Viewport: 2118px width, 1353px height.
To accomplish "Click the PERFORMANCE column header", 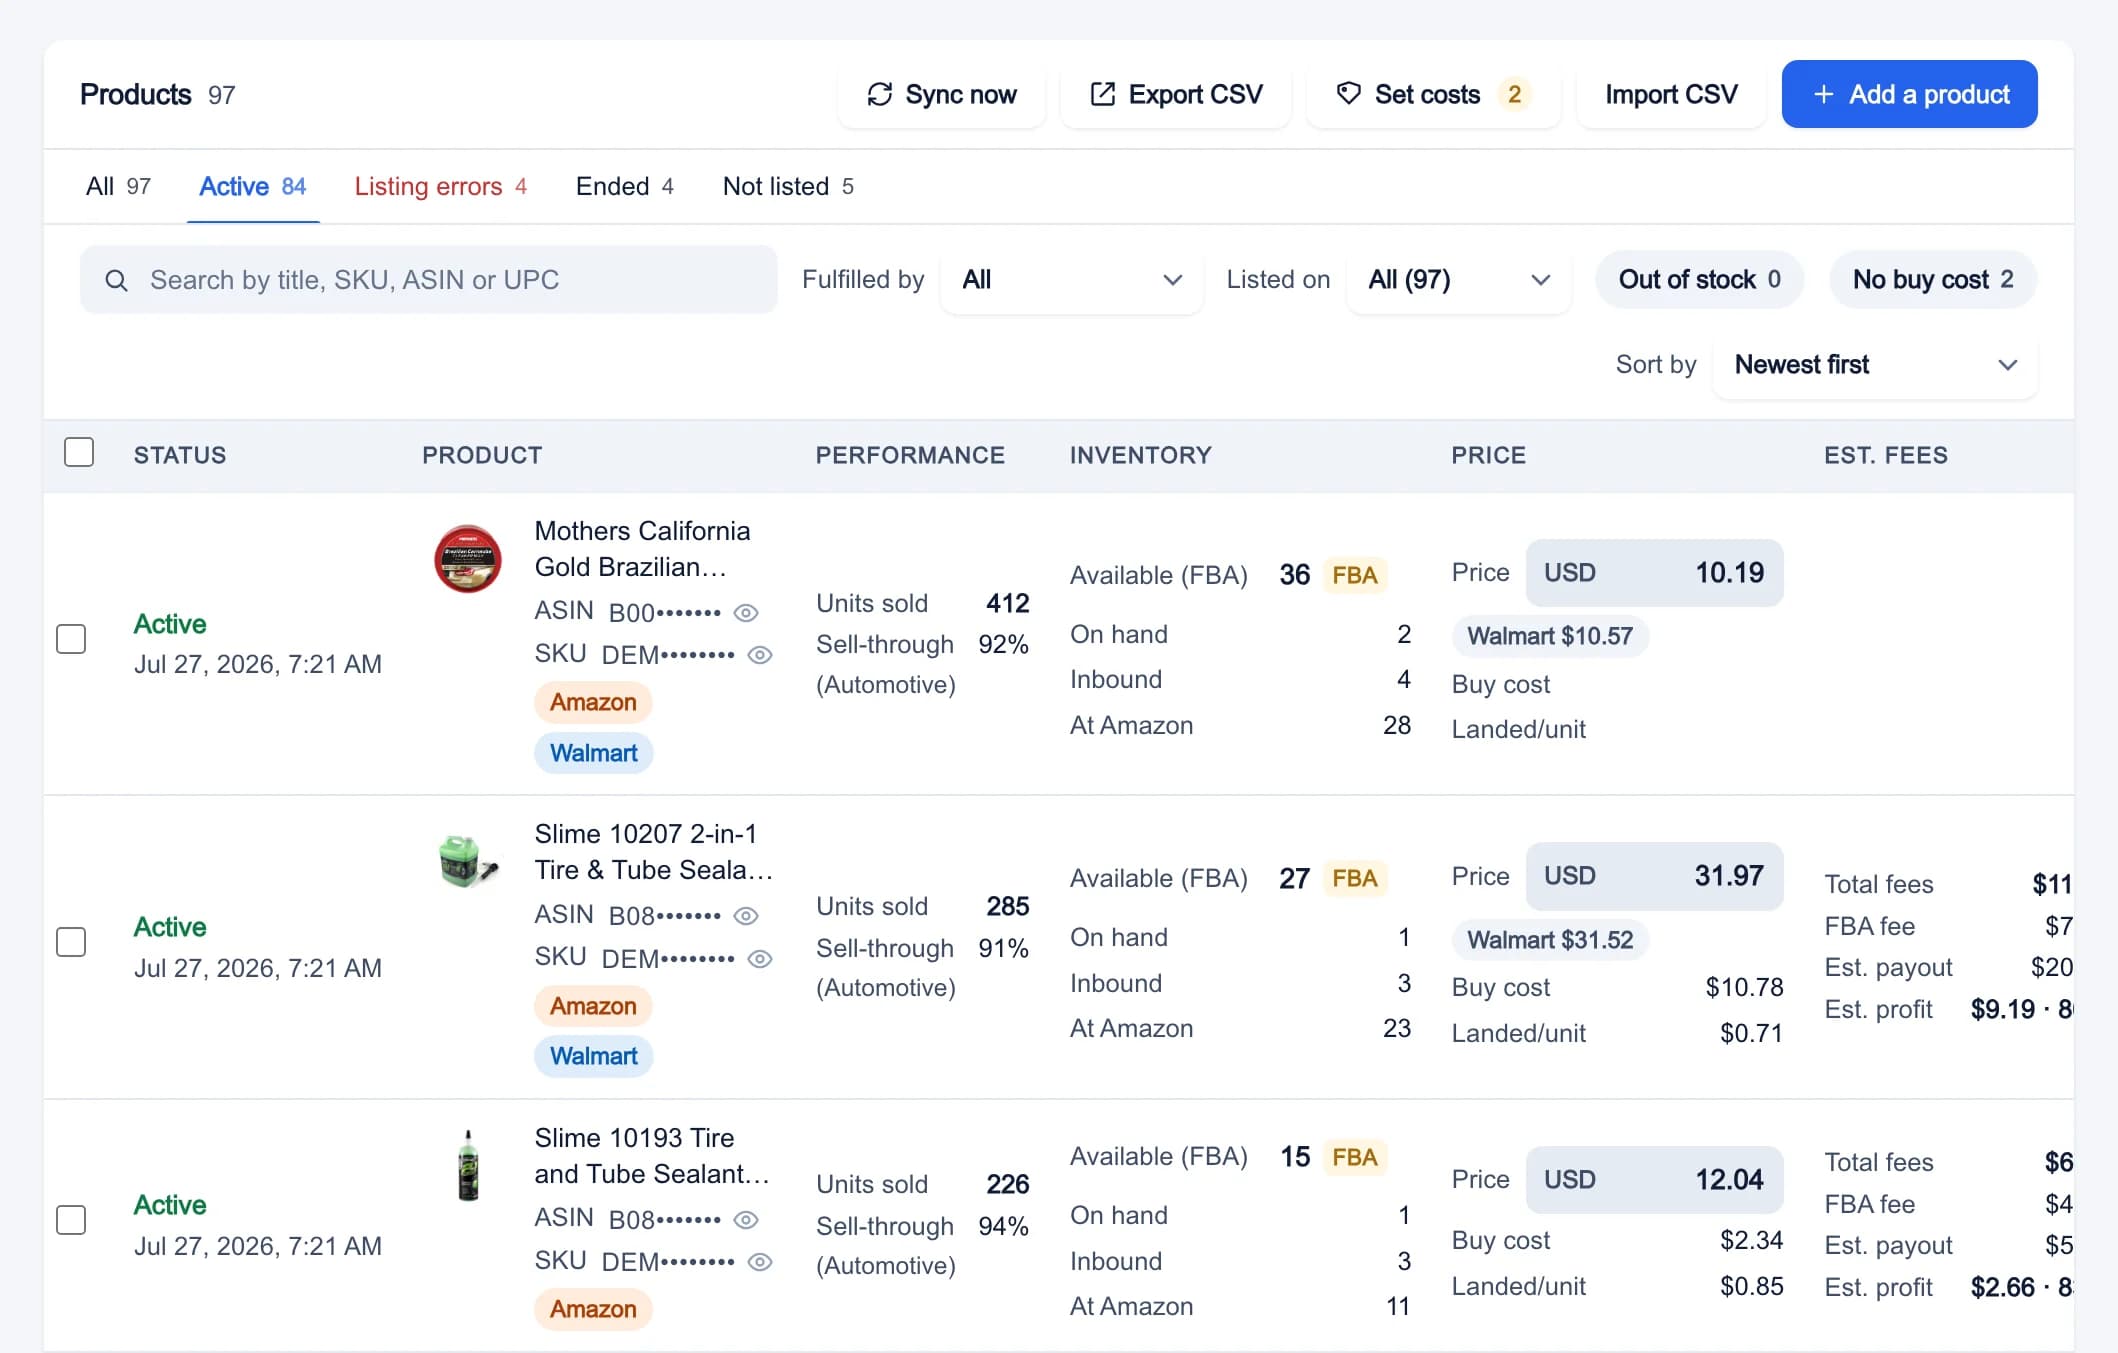I will pos(910,455).
